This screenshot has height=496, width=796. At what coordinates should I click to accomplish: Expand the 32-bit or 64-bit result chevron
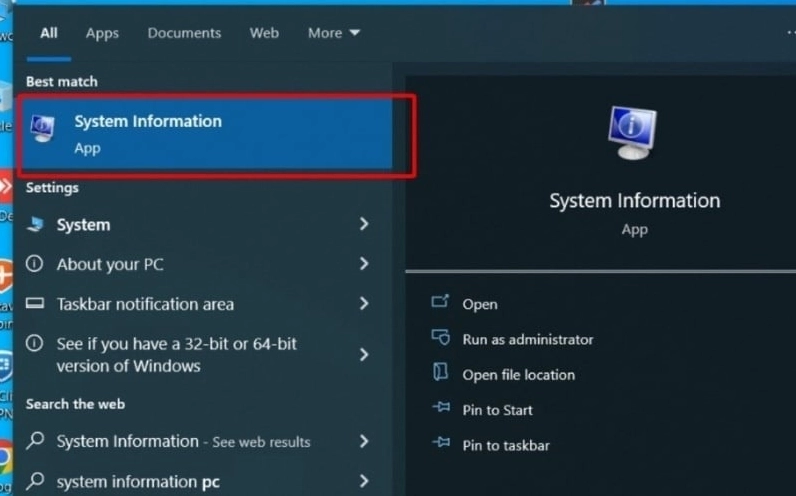(363, 354)
